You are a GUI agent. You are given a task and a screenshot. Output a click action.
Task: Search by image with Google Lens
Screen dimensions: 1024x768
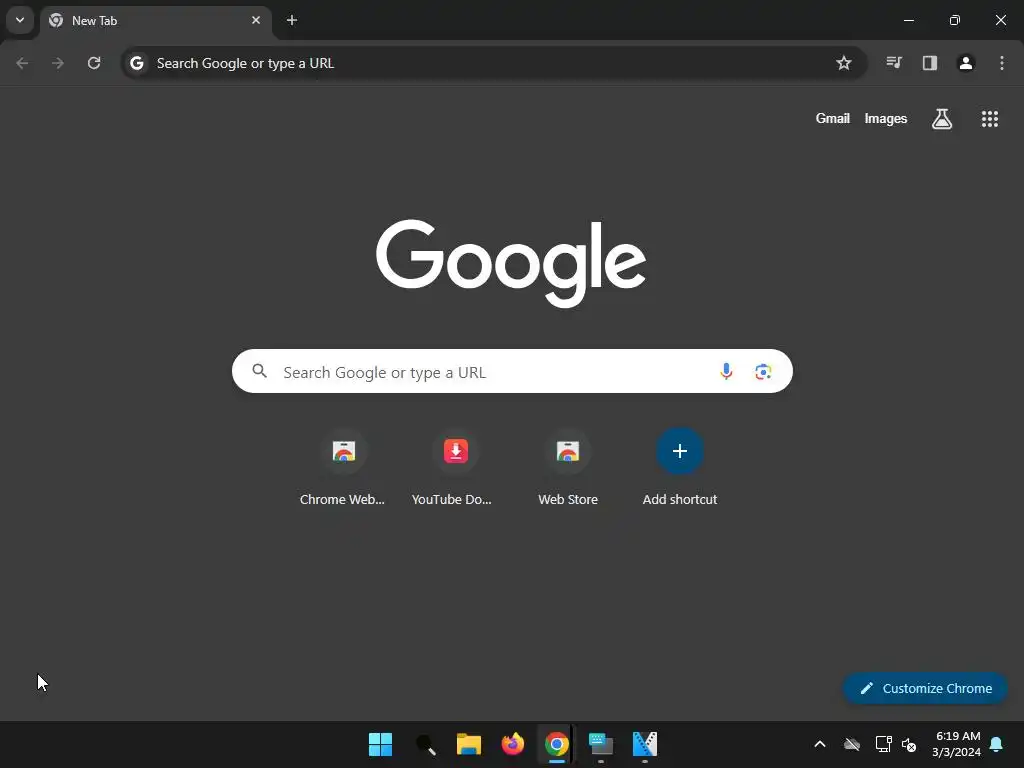[x=763, y=371]
